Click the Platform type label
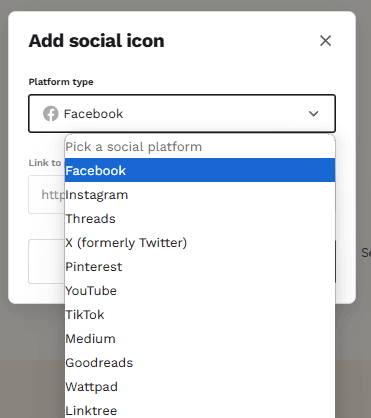 61,82
